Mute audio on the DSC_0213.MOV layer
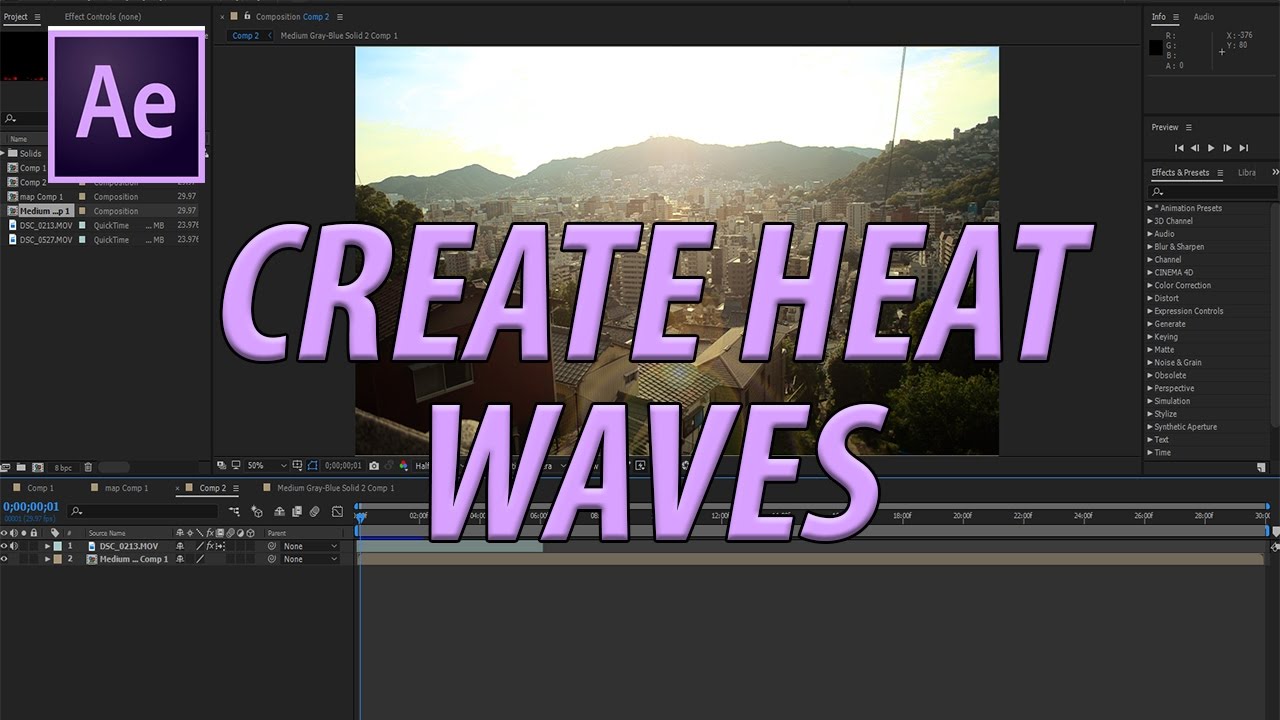1280x720 pixels. [x=14, y=546]
